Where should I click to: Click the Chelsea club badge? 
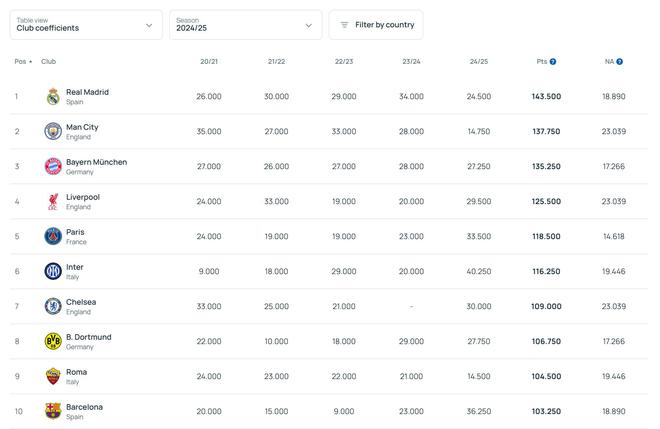coord(53,306)
